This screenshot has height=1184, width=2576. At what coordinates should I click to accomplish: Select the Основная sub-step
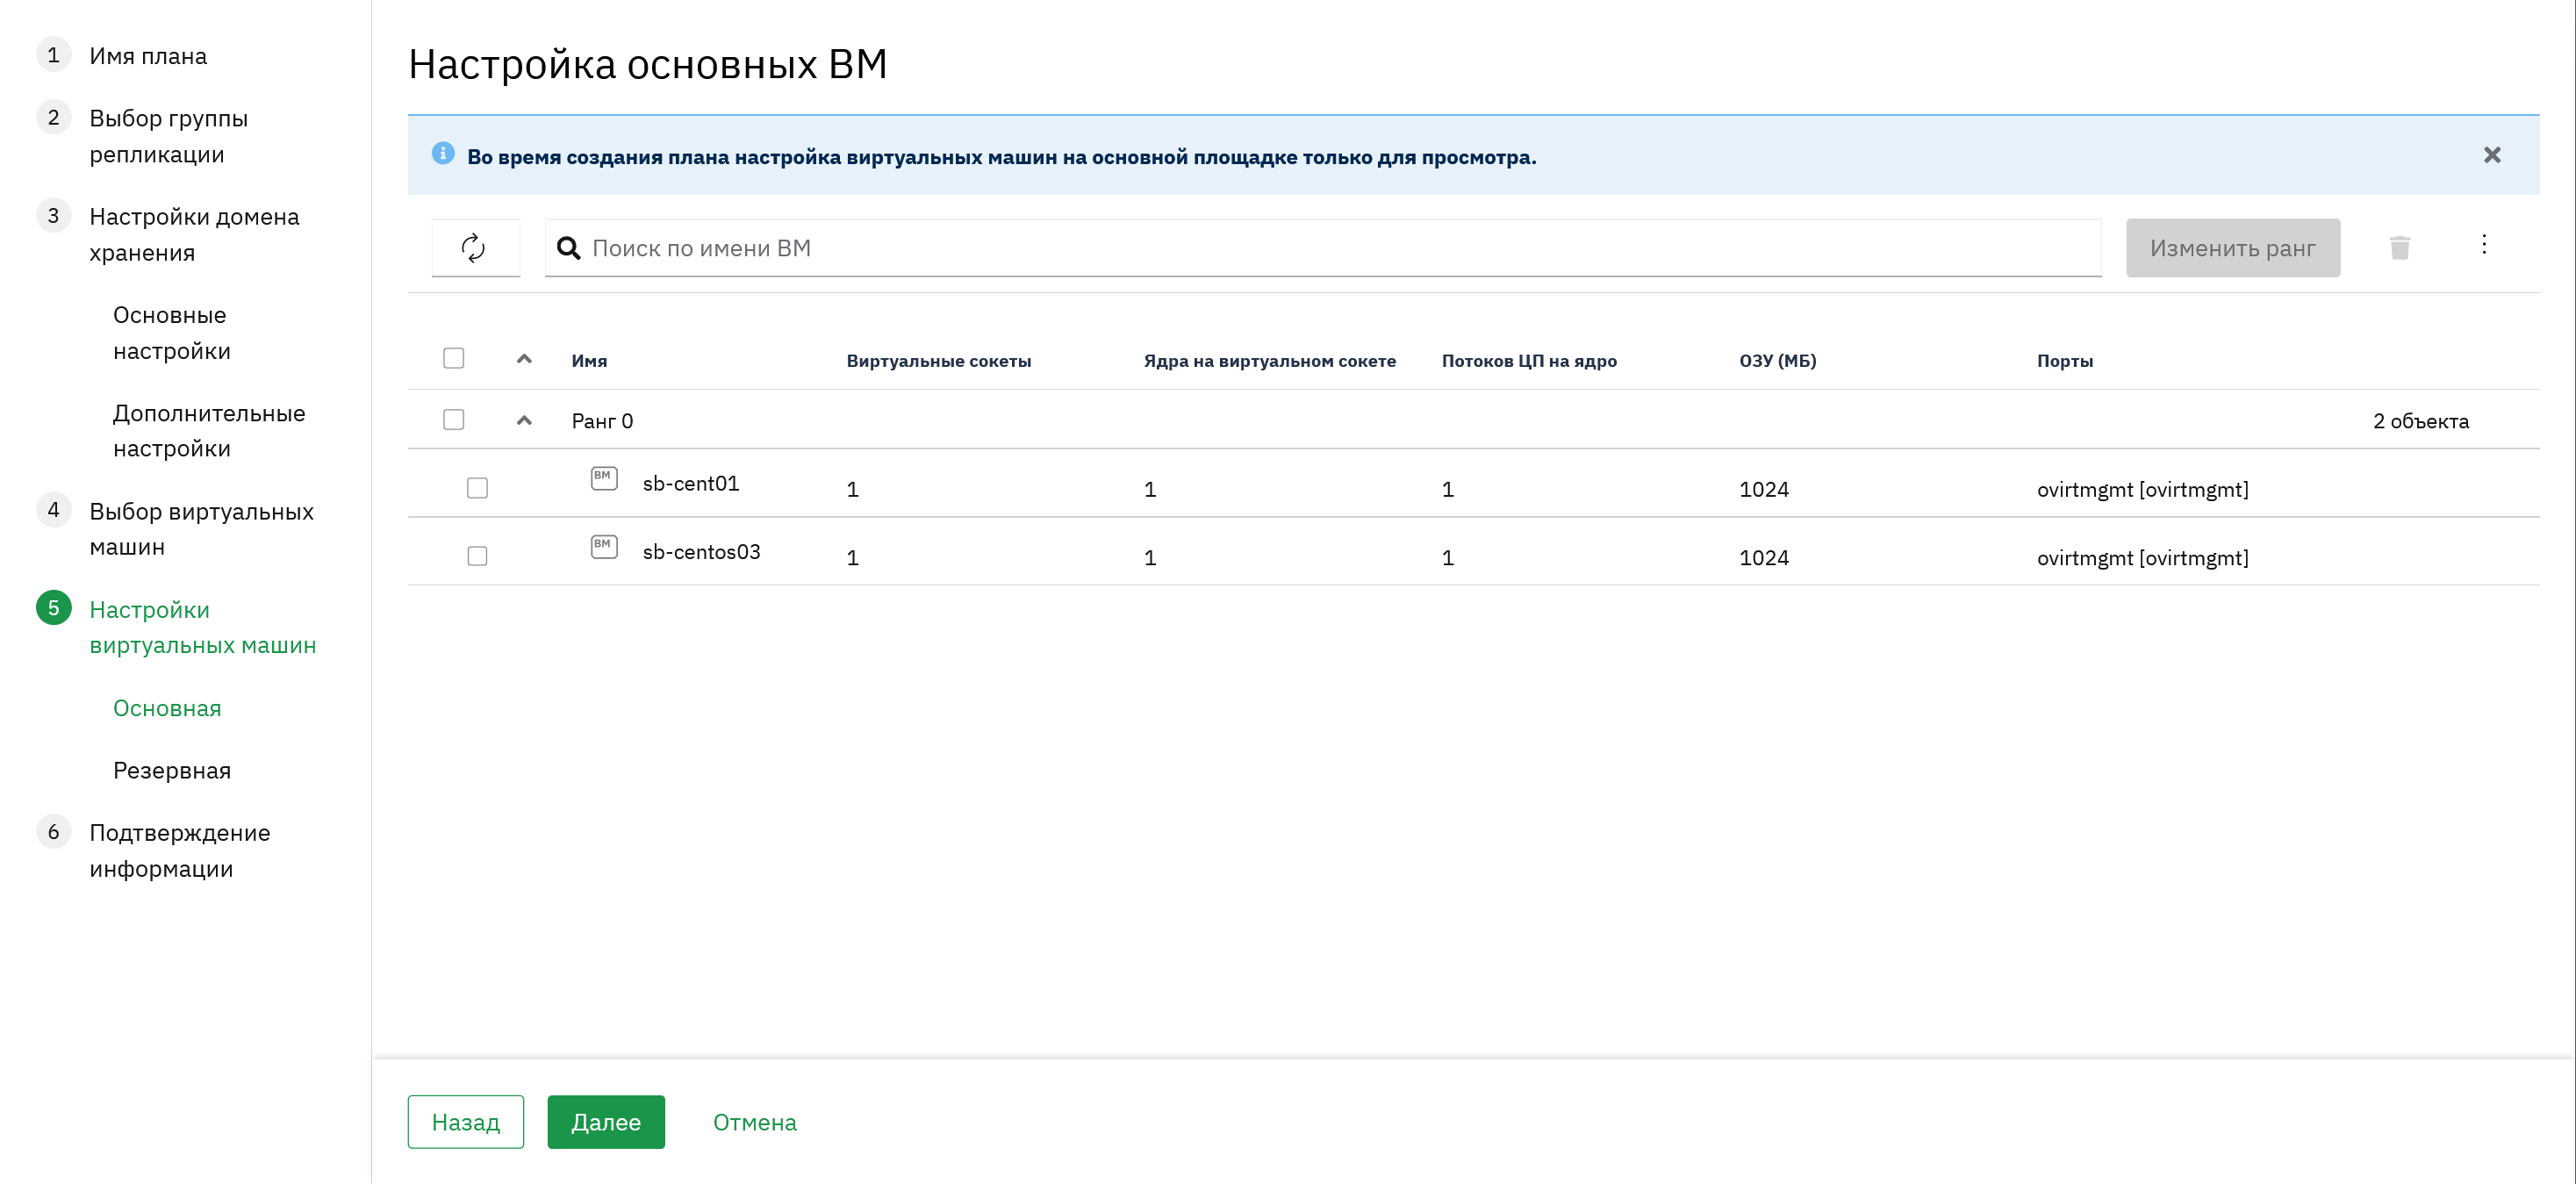click(x=167, y=708)
